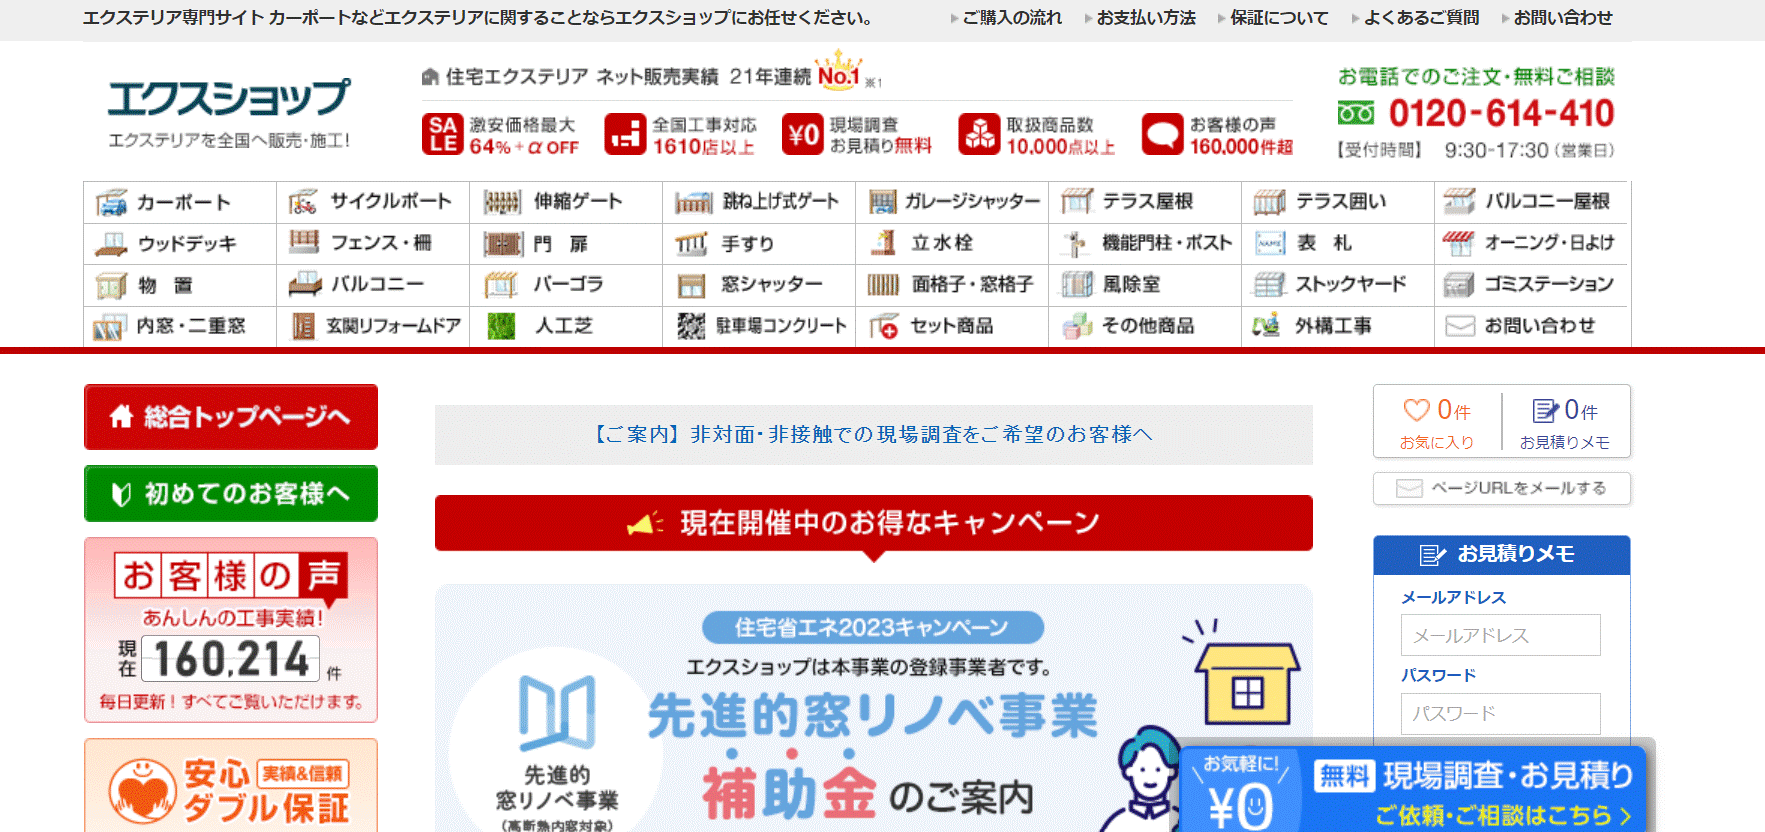Open the 先進的窓リノベ事業 campaign banner
1765x832 pixels.
point(874,709)
